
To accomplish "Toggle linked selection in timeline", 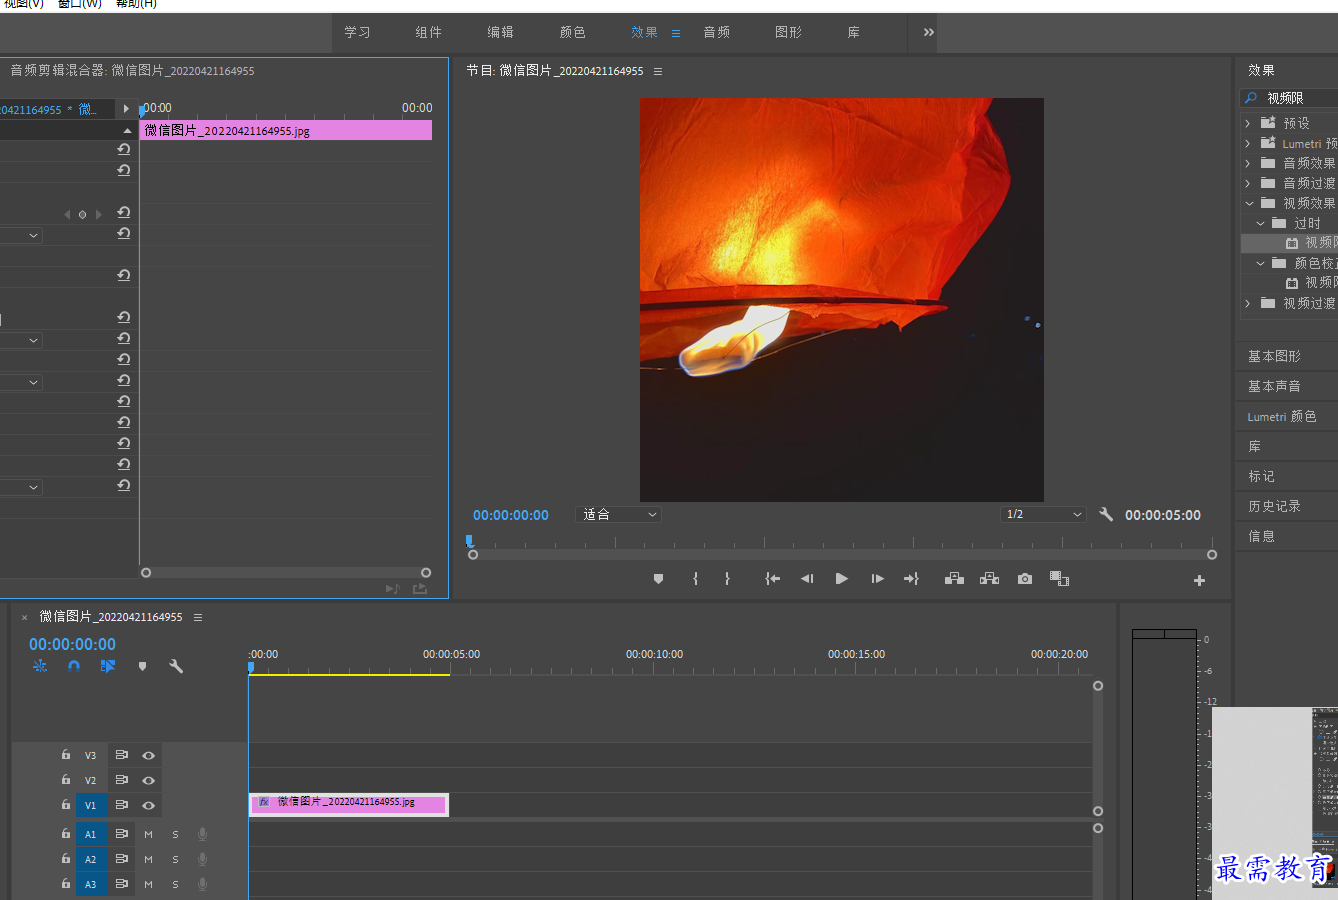I will 108,666.
